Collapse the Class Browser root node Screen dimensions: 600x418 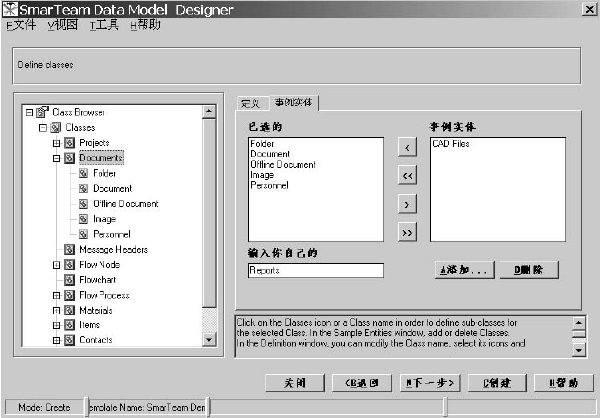click(x=29, y=113)
